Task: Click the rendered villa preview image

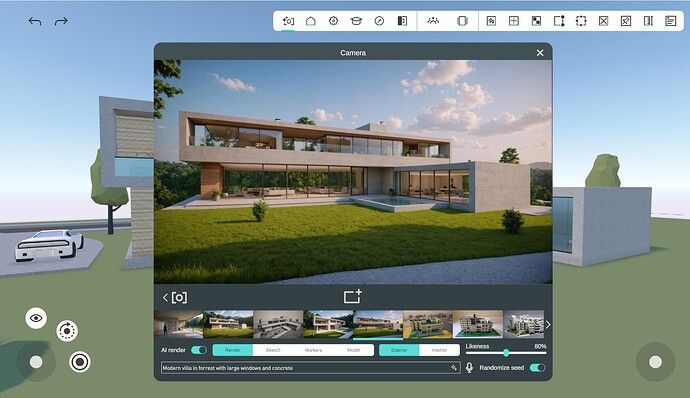Action: pyautogui.click(x=353, y=172)
